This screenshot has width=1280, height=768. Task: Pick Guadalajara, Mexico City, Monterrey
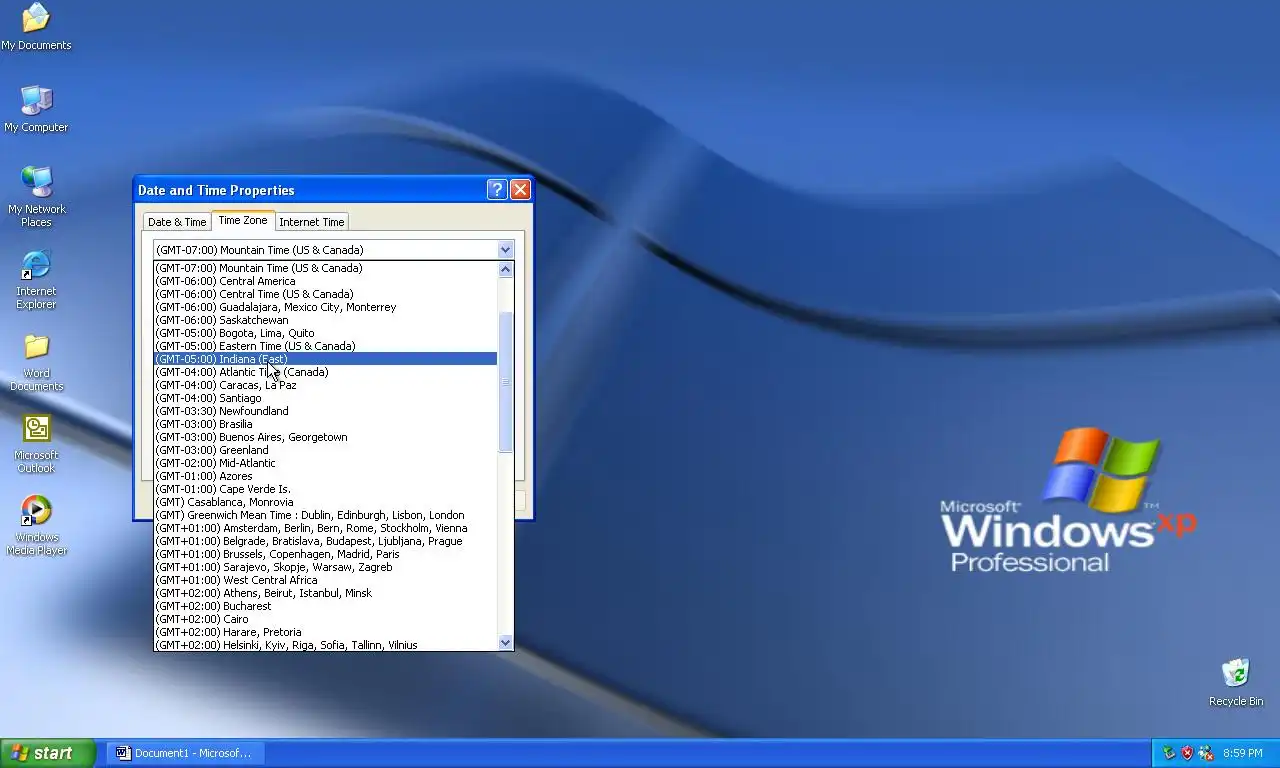pyautogui.click(x=325, y=307)
